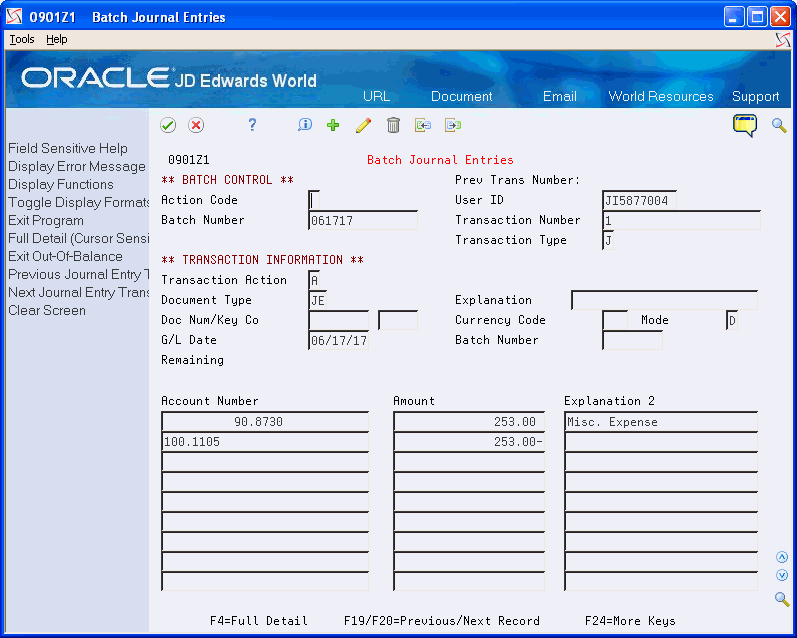This screenshot has height=638, width=797.
Task: Click the amount cell 253.00-
Action: click(469, 442)
